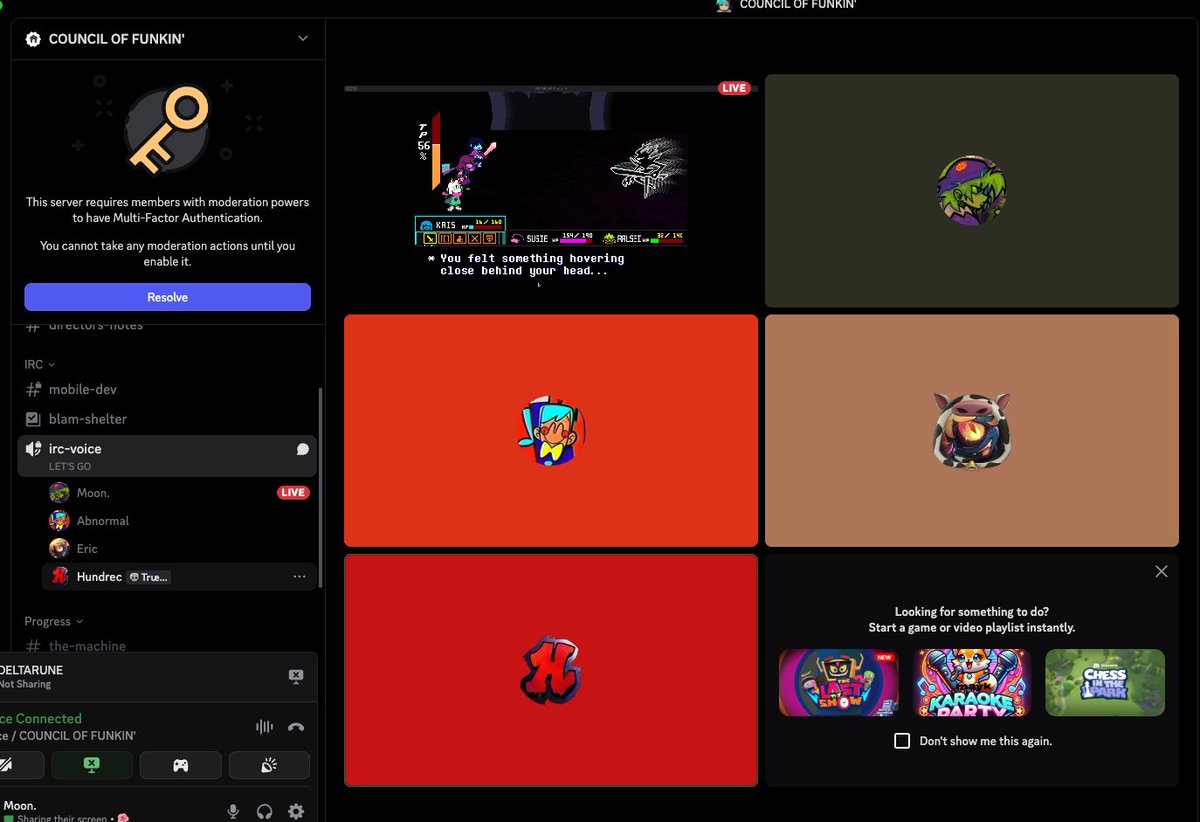Check the Don't show me this again box
The image size is (1200, 822).
[x=902, y=741]
